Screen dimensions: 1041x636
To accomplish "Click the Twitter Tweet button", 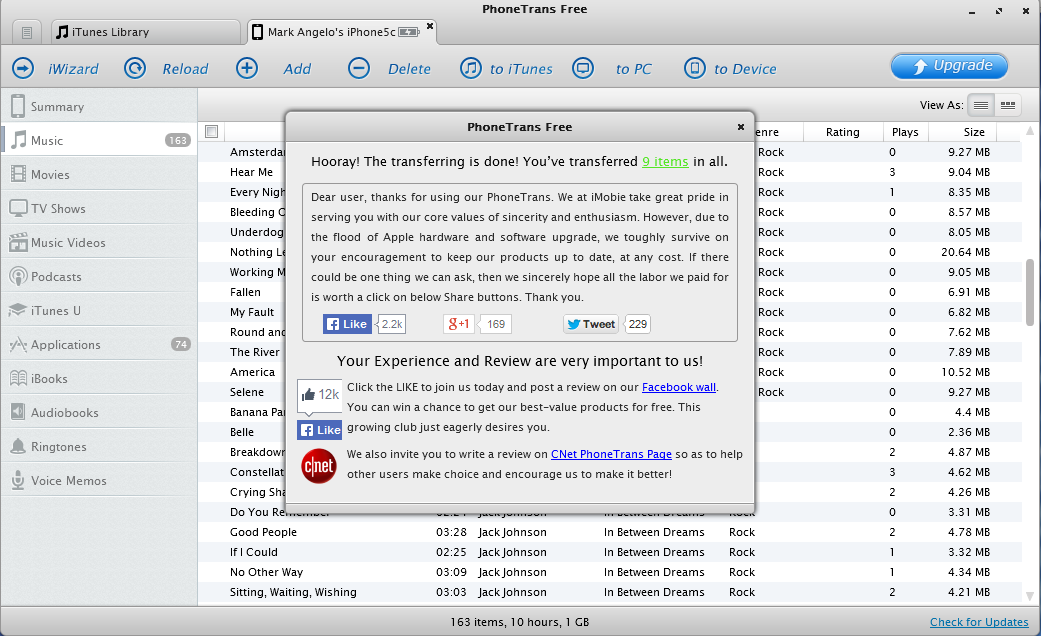I will click(591, 324).
